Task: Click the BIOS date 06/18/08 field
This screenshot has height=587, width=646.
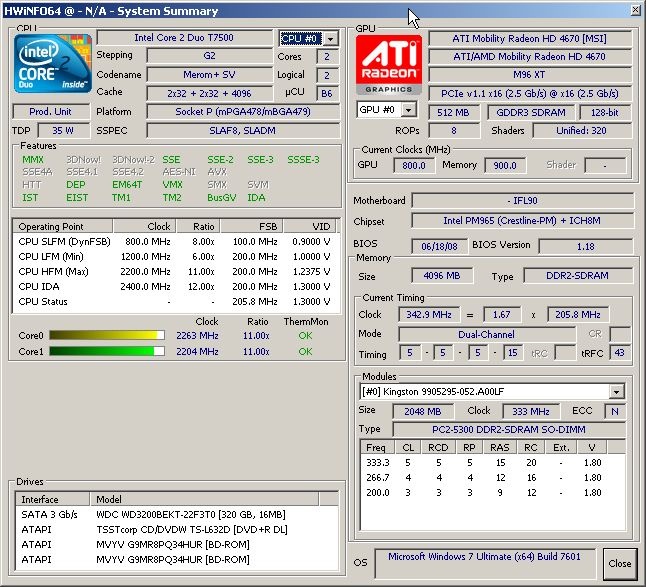Action: [439, 246]
